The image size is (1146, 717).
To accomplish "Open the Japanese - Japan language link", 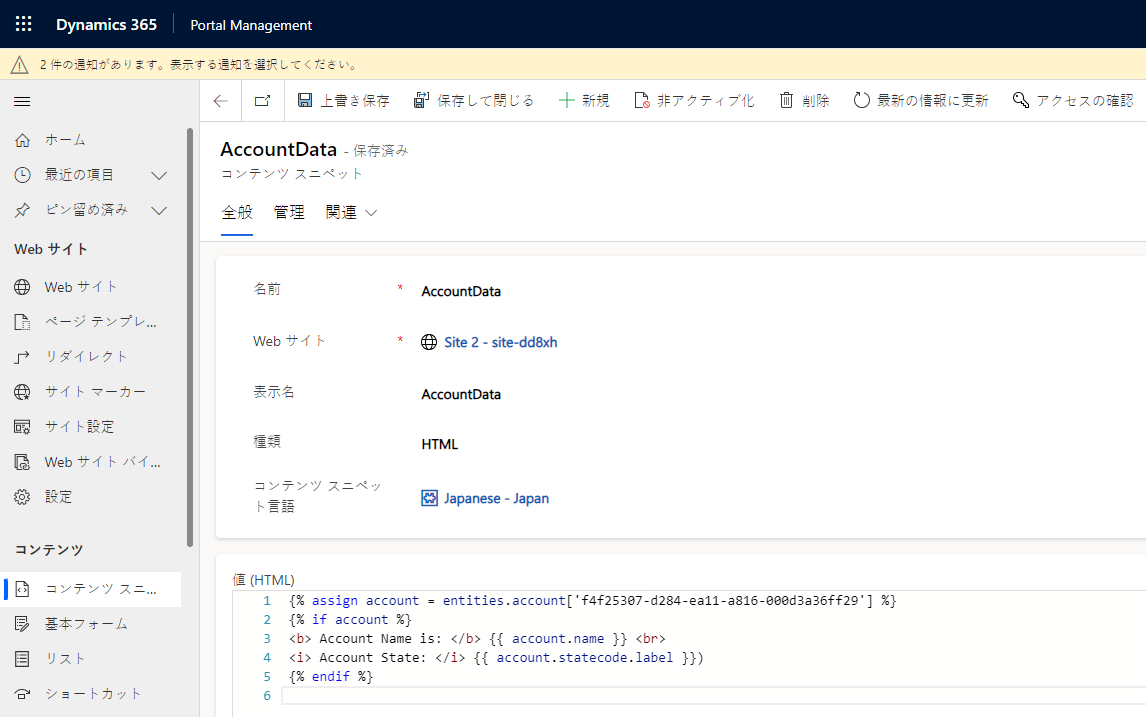I will (496, 498).
